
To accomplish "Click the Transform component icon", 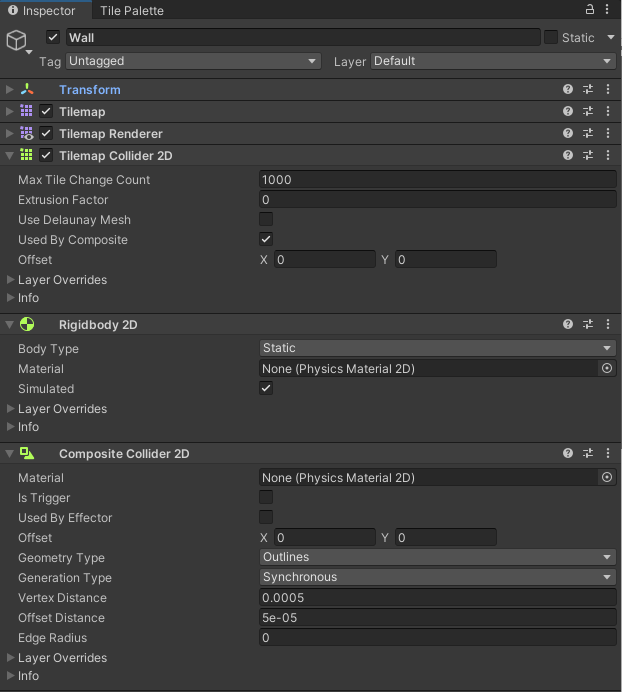I will click(27, 89).
